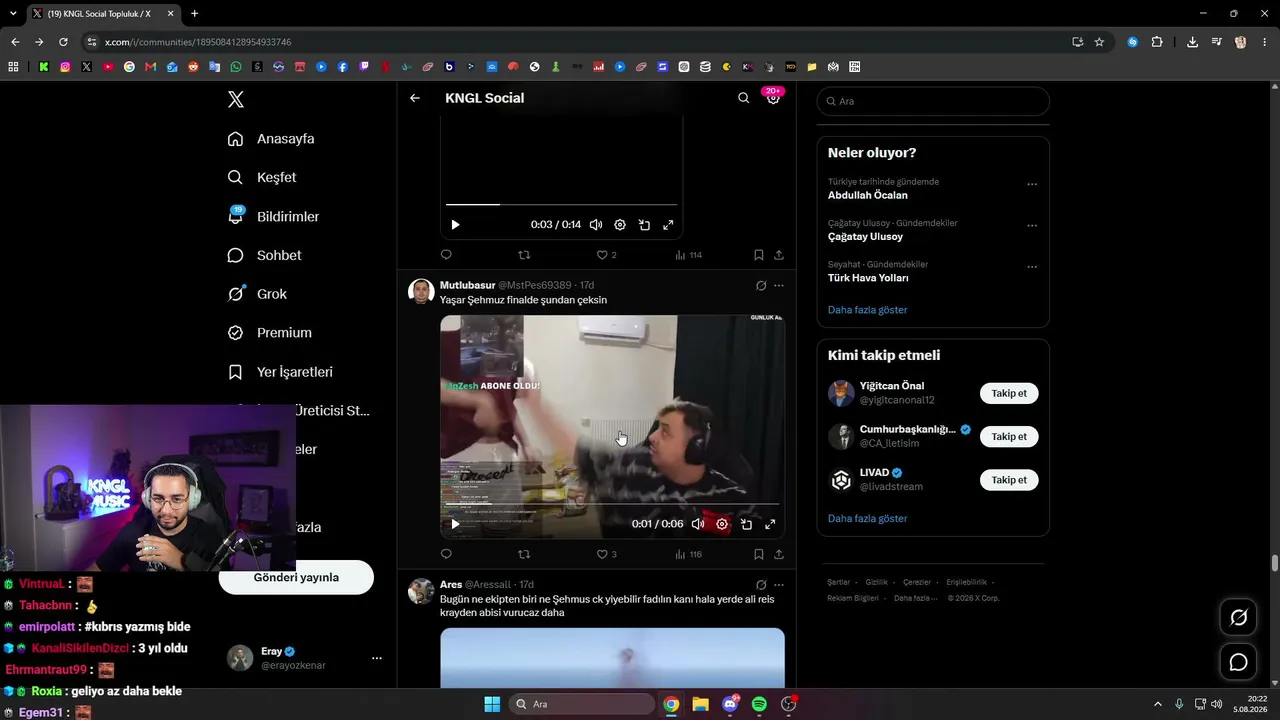Unmute Mutlubasur's video sound
This screenshot has height=720, width=1280.
pyautogui.click(x=698, y=524)
